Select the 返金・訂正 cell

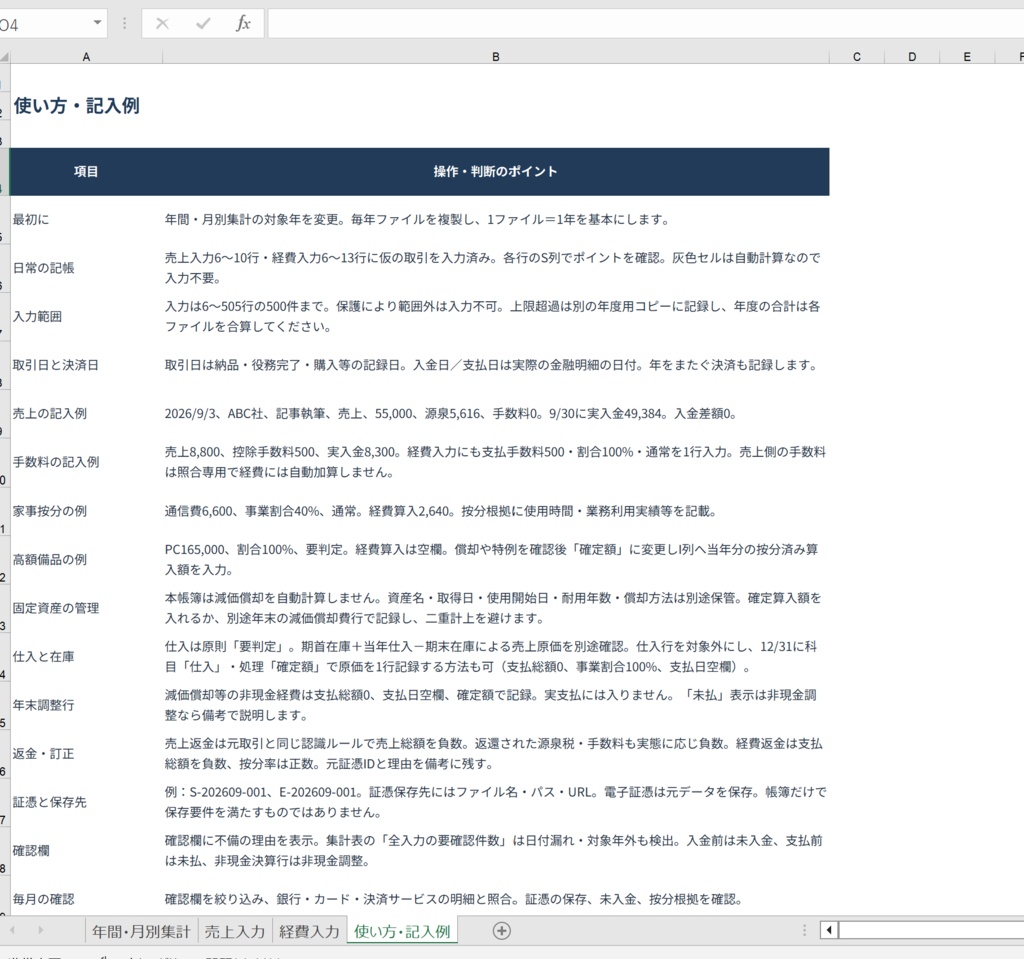pos(86,753)
